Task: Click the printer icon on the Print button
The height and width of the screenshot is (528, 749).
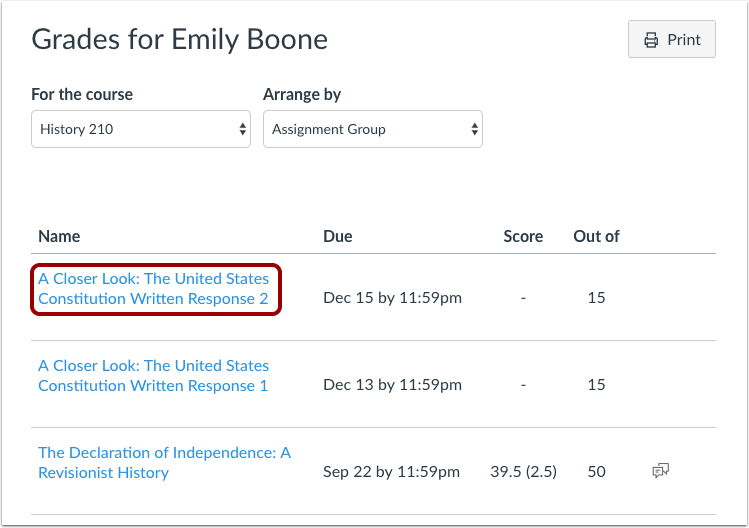Action: [651, 40]
